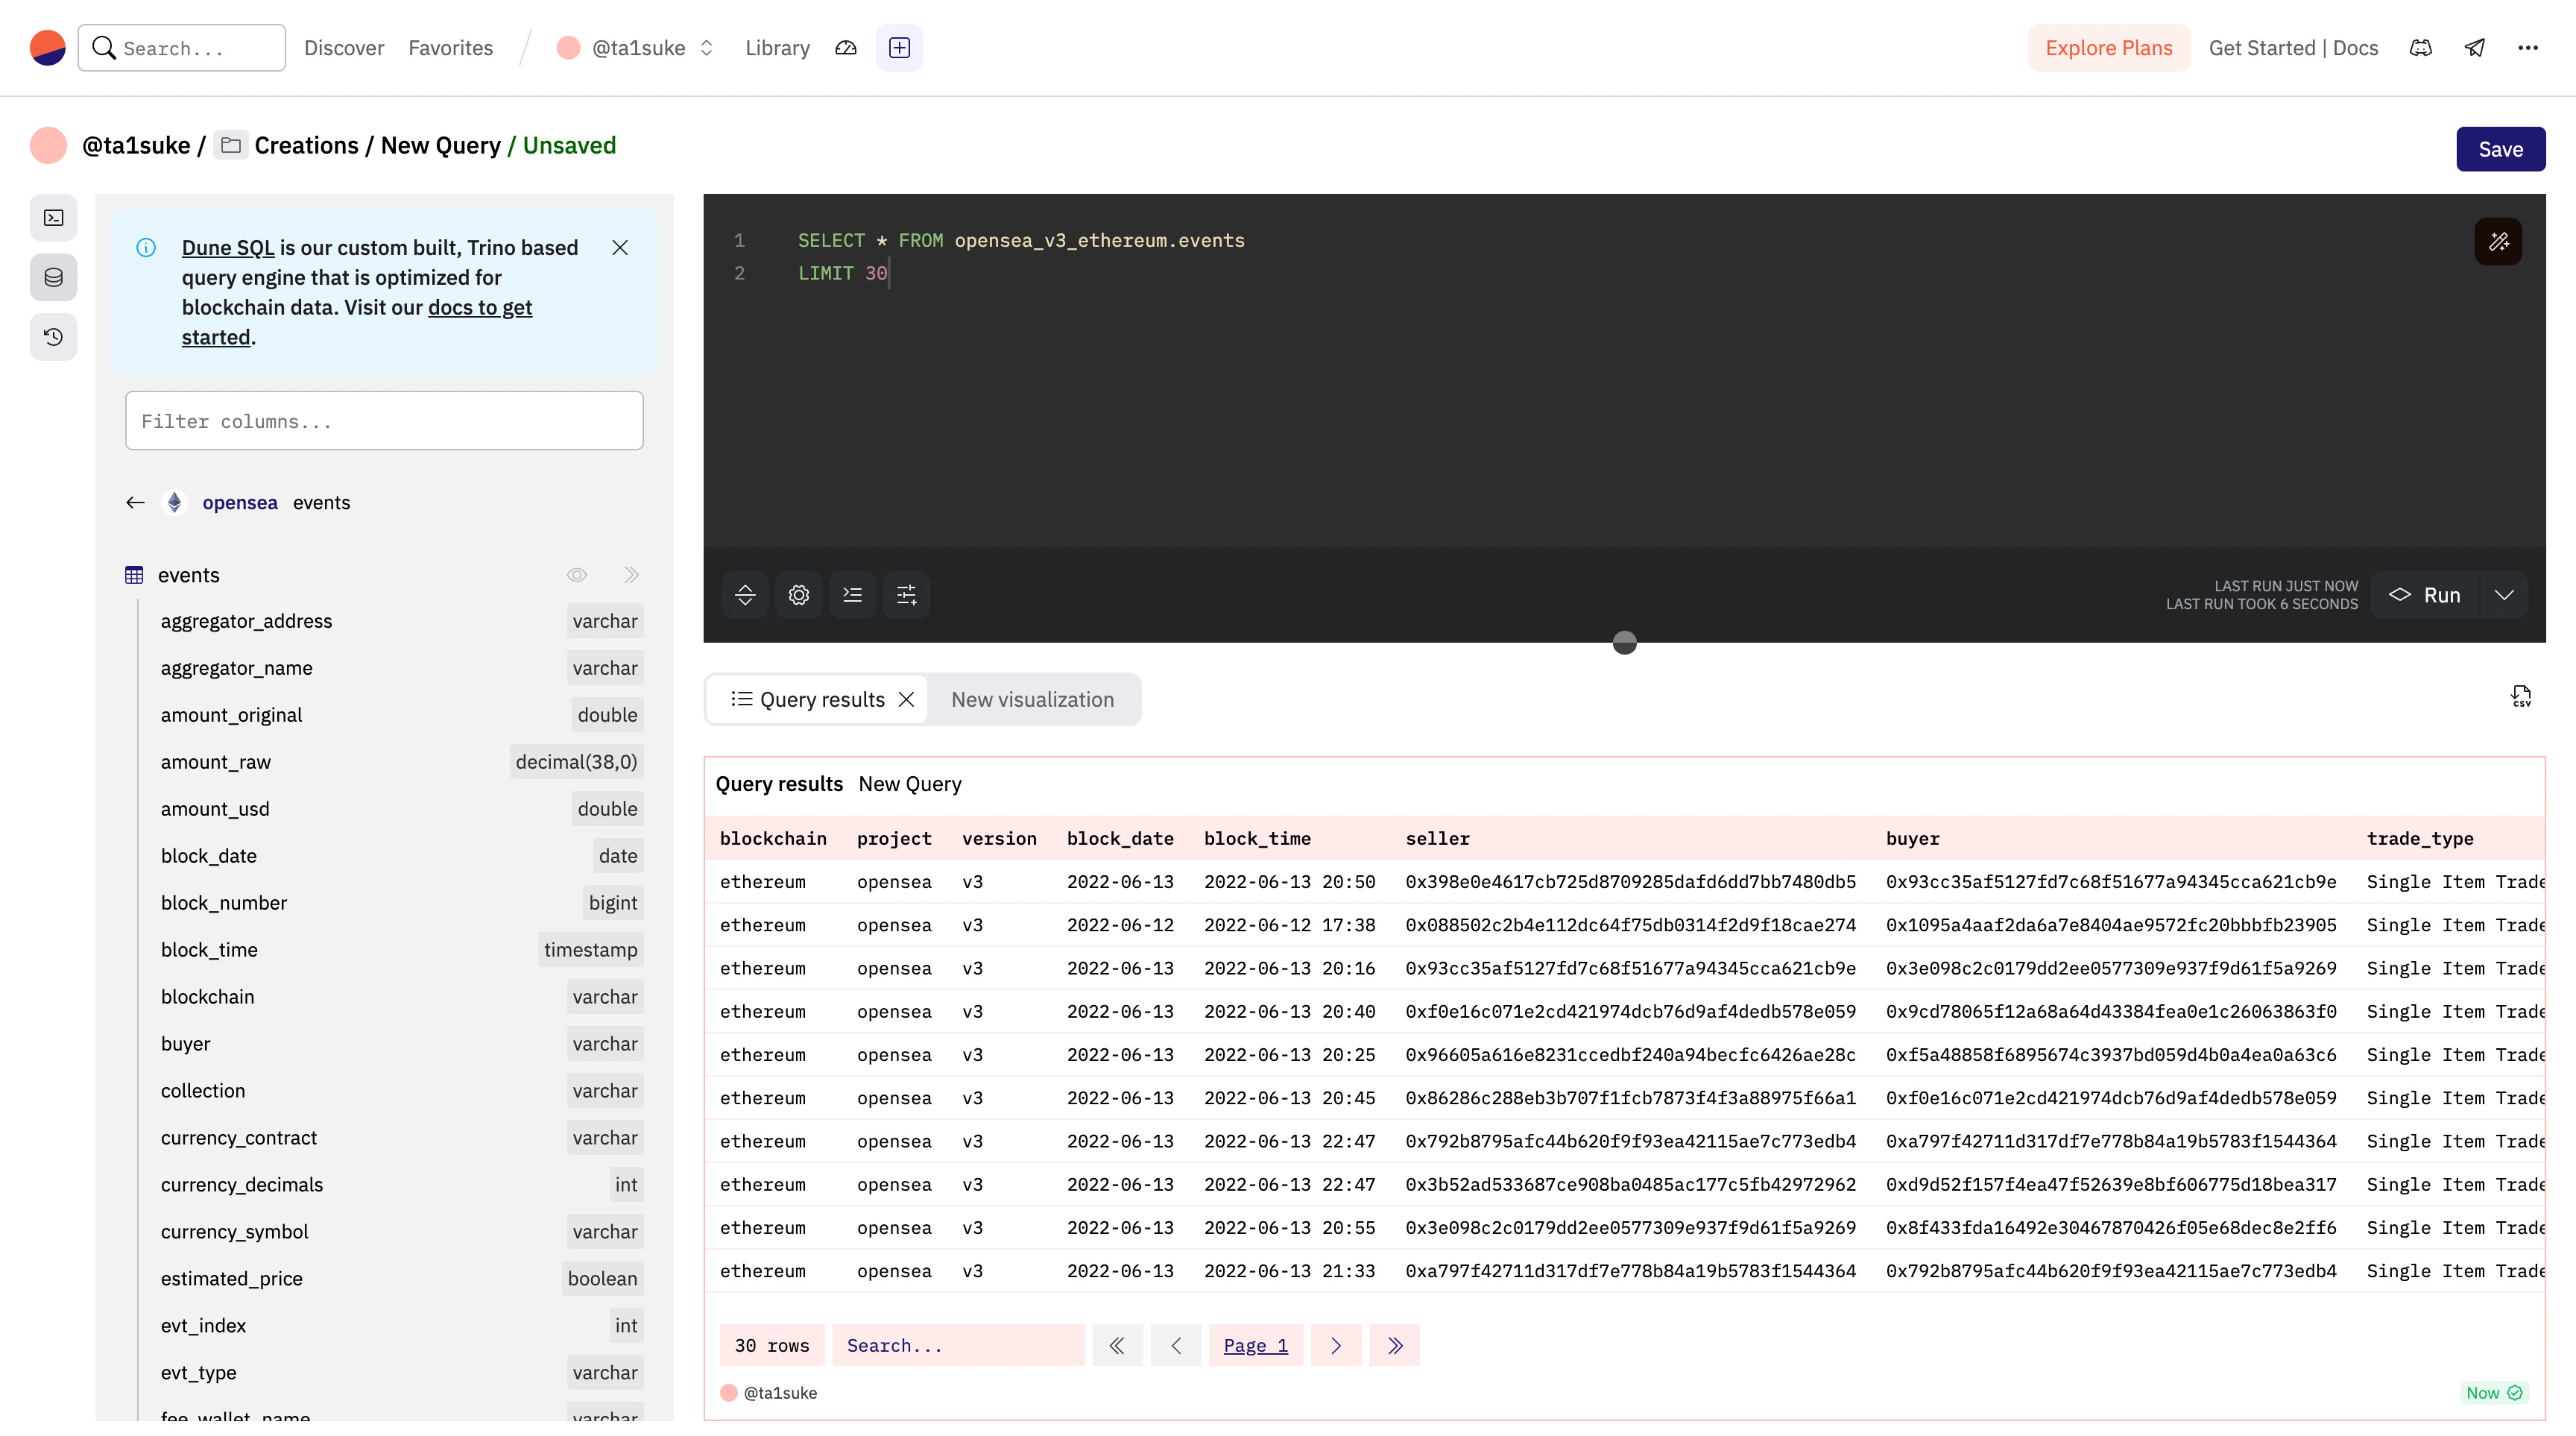The height and width of the screenshot is (1436, 2576).
Task: Click the trade_type column header
Action: tap(2419, 838)
